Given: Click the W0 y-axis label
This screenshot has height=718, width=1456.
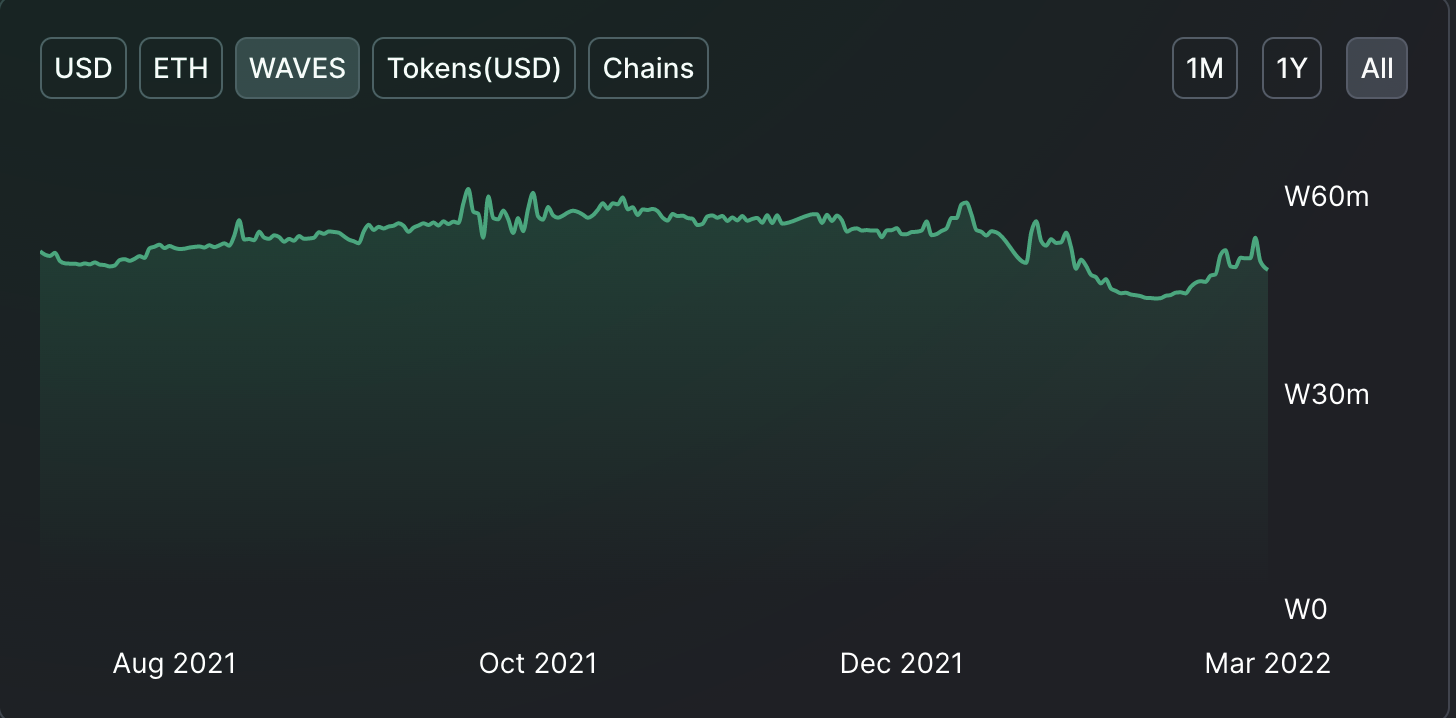Looking at the screenshot, I should (x=1305, y=608).
